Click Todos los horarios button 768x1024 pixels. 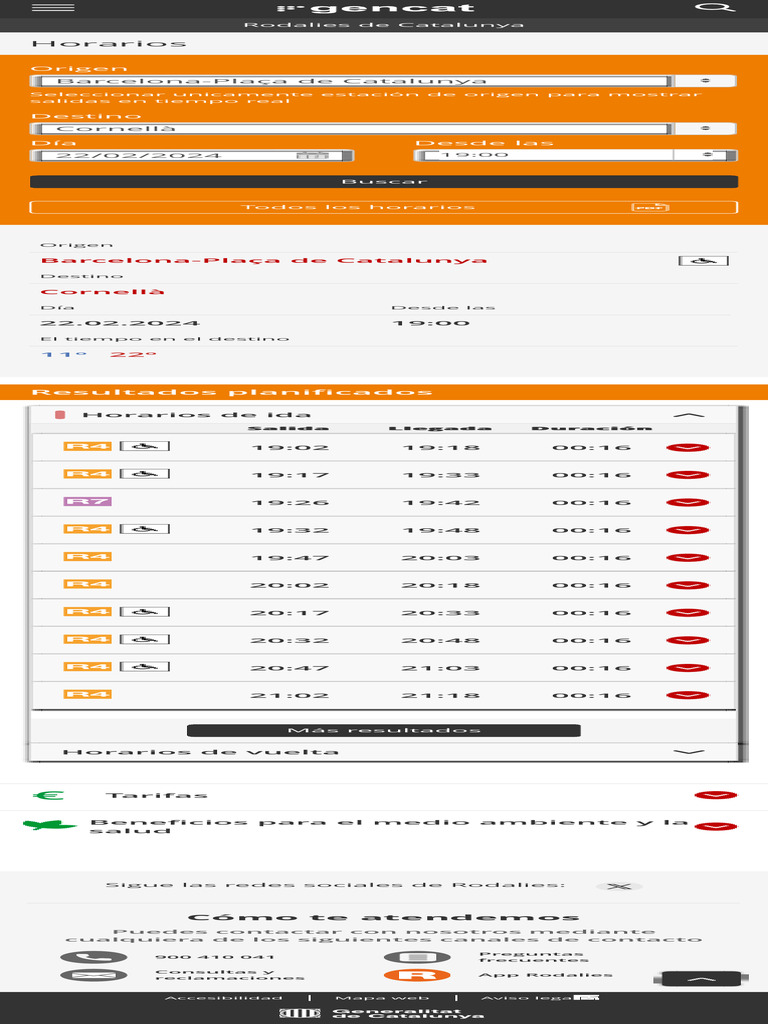coord(384,208)
